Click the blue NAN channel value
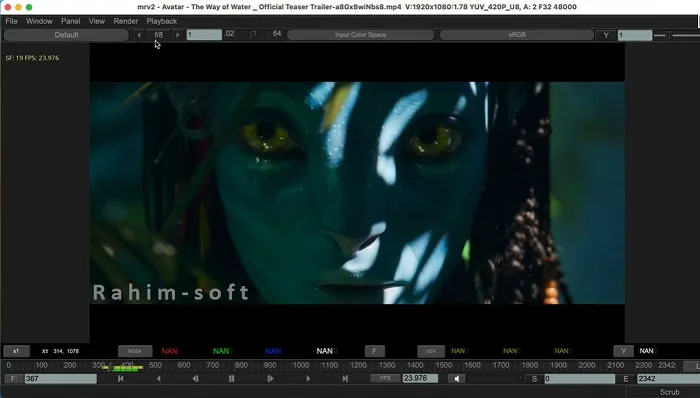700x398 pixels. tap(273, 351)
